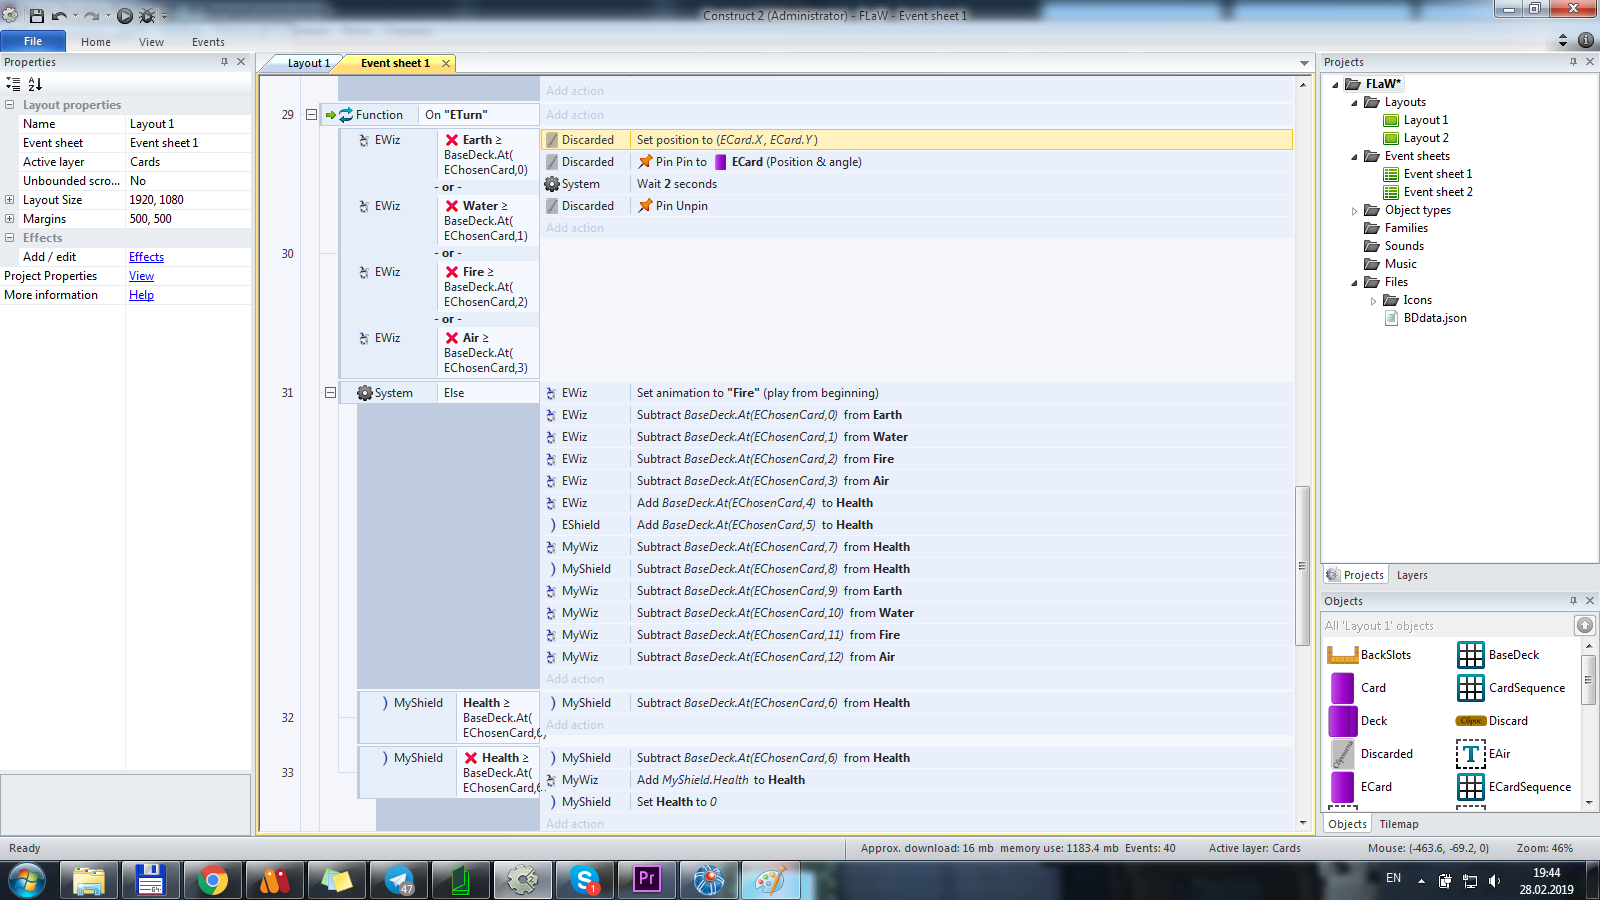Screen dimensions: 1600x900
Task: Open the Project Properties View link
Action: 141,276
